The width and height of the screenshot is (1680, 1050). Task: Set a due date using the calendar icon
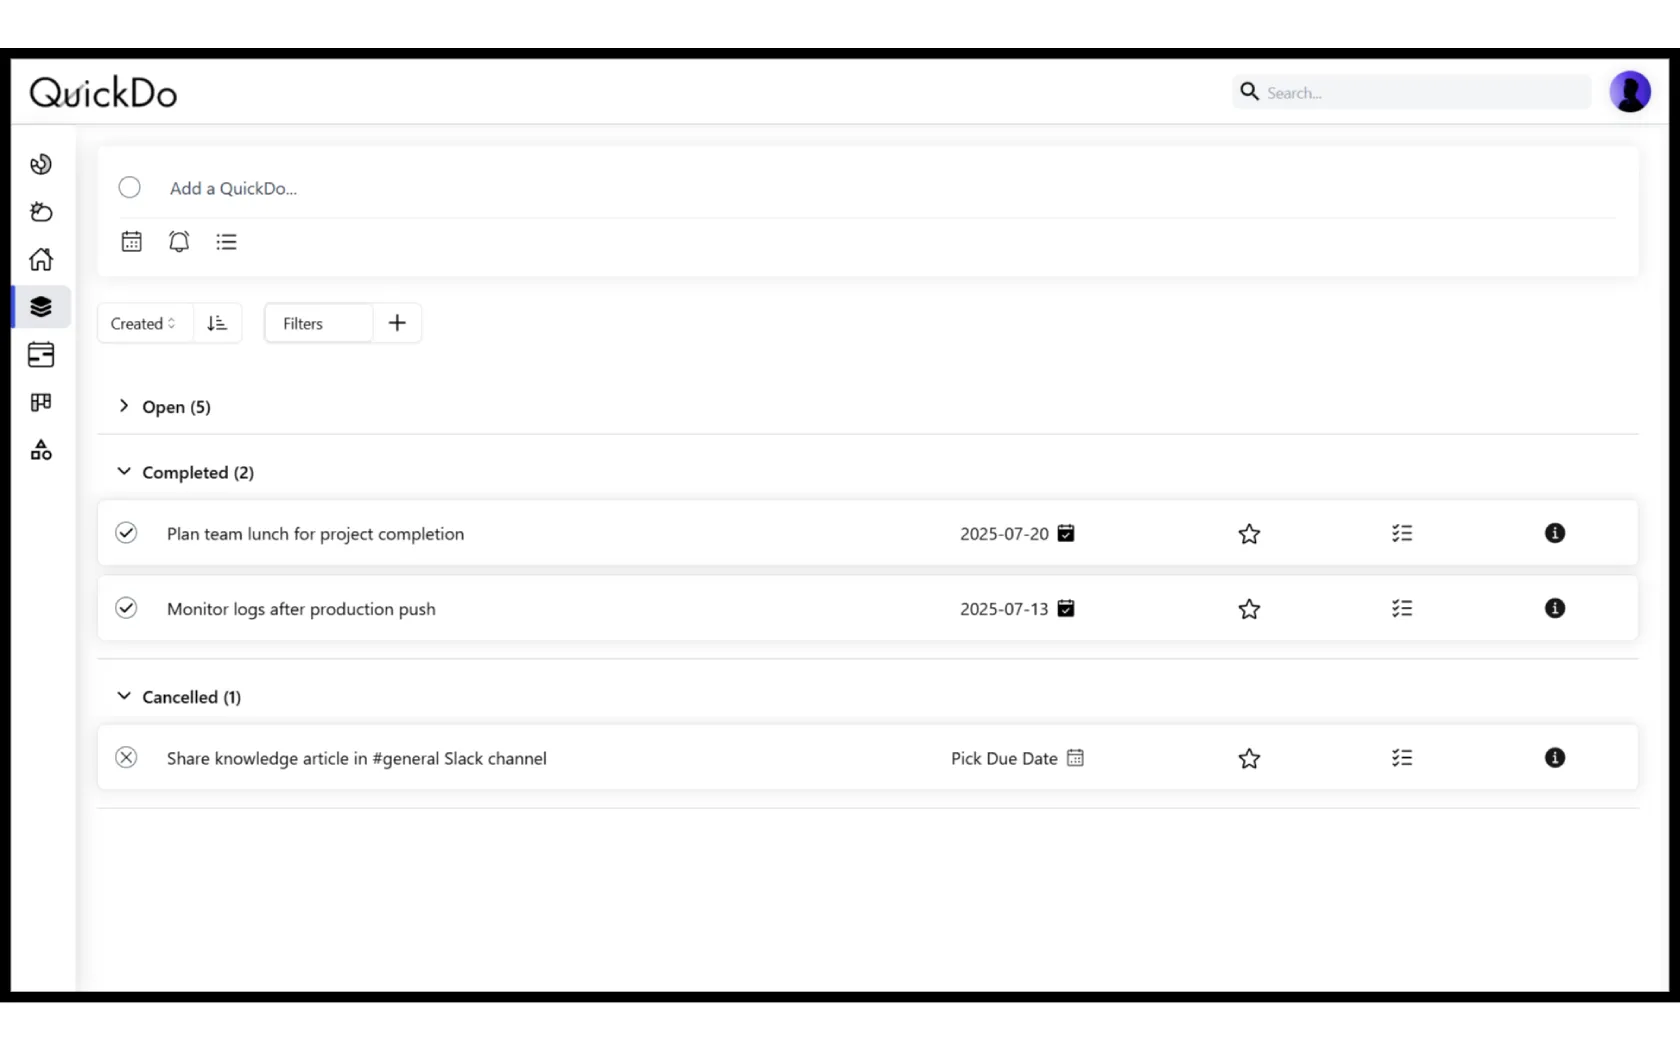click(131, 241)
